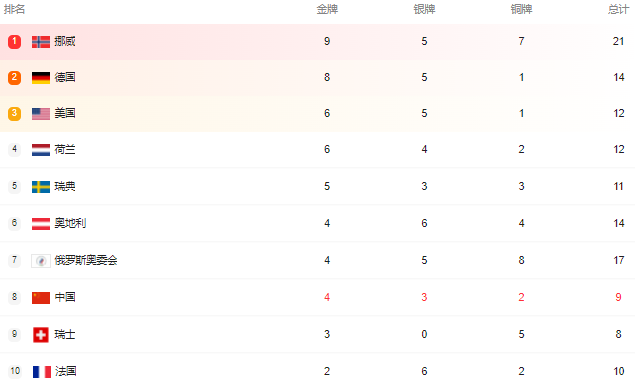Click the Netherlands flag icon

tap(41, 150)
